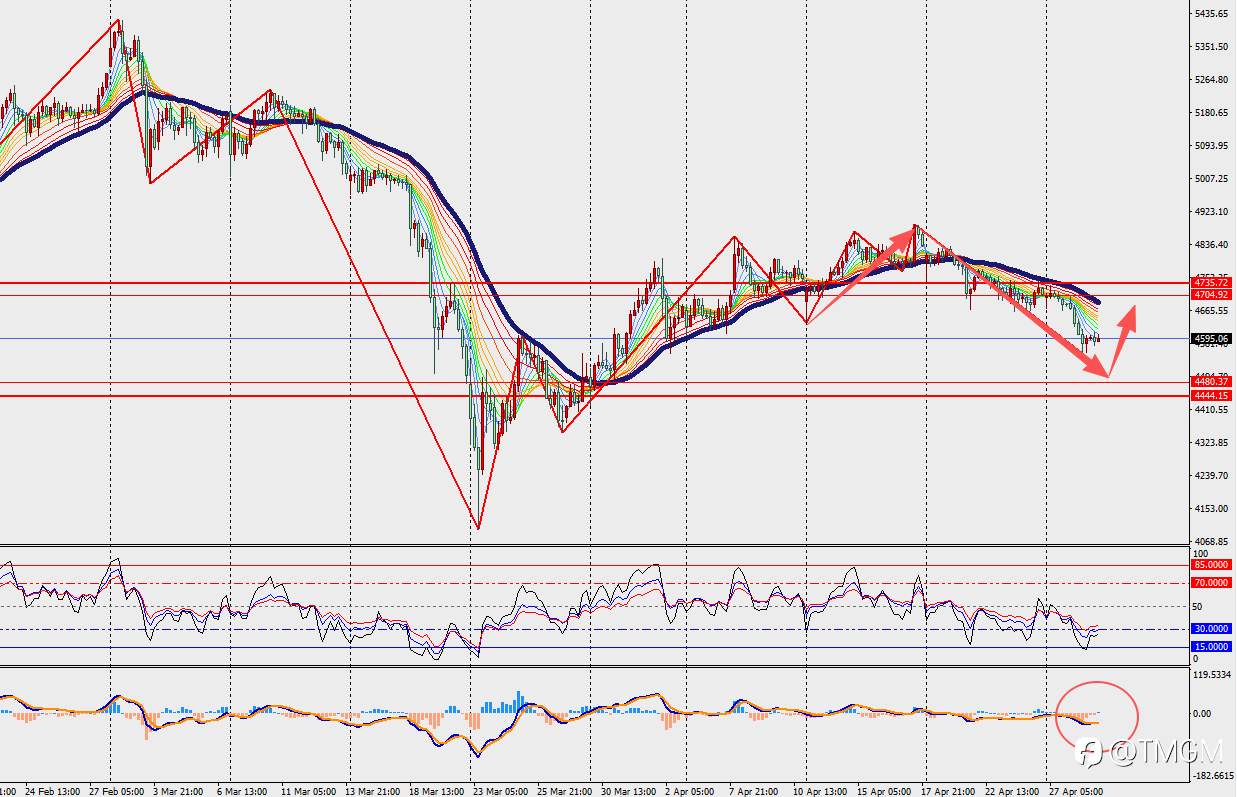Click the 10 Apr 13:00 time label
1237x797 pixels.
point(822,791)
